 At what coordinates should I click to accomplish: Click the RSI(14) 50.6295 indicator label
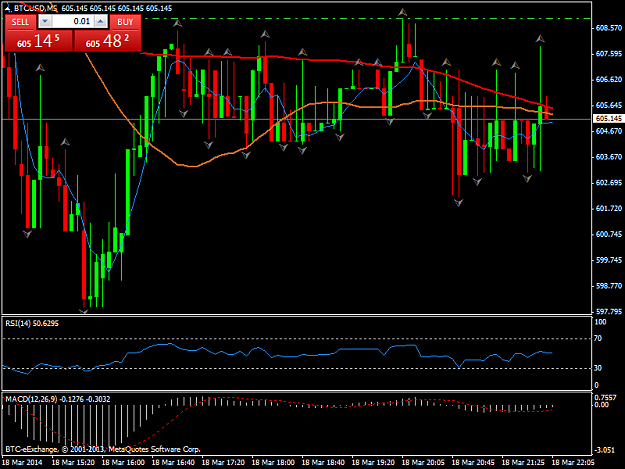tap(32, 323)
